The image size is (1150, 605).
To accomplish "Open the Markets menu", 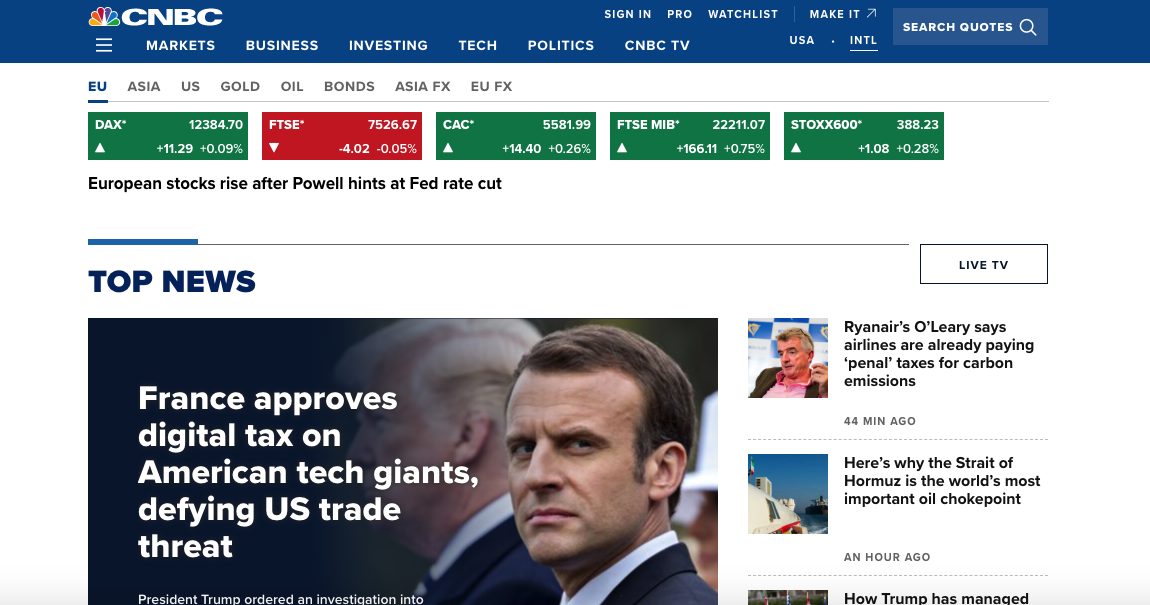I will 180,45.
